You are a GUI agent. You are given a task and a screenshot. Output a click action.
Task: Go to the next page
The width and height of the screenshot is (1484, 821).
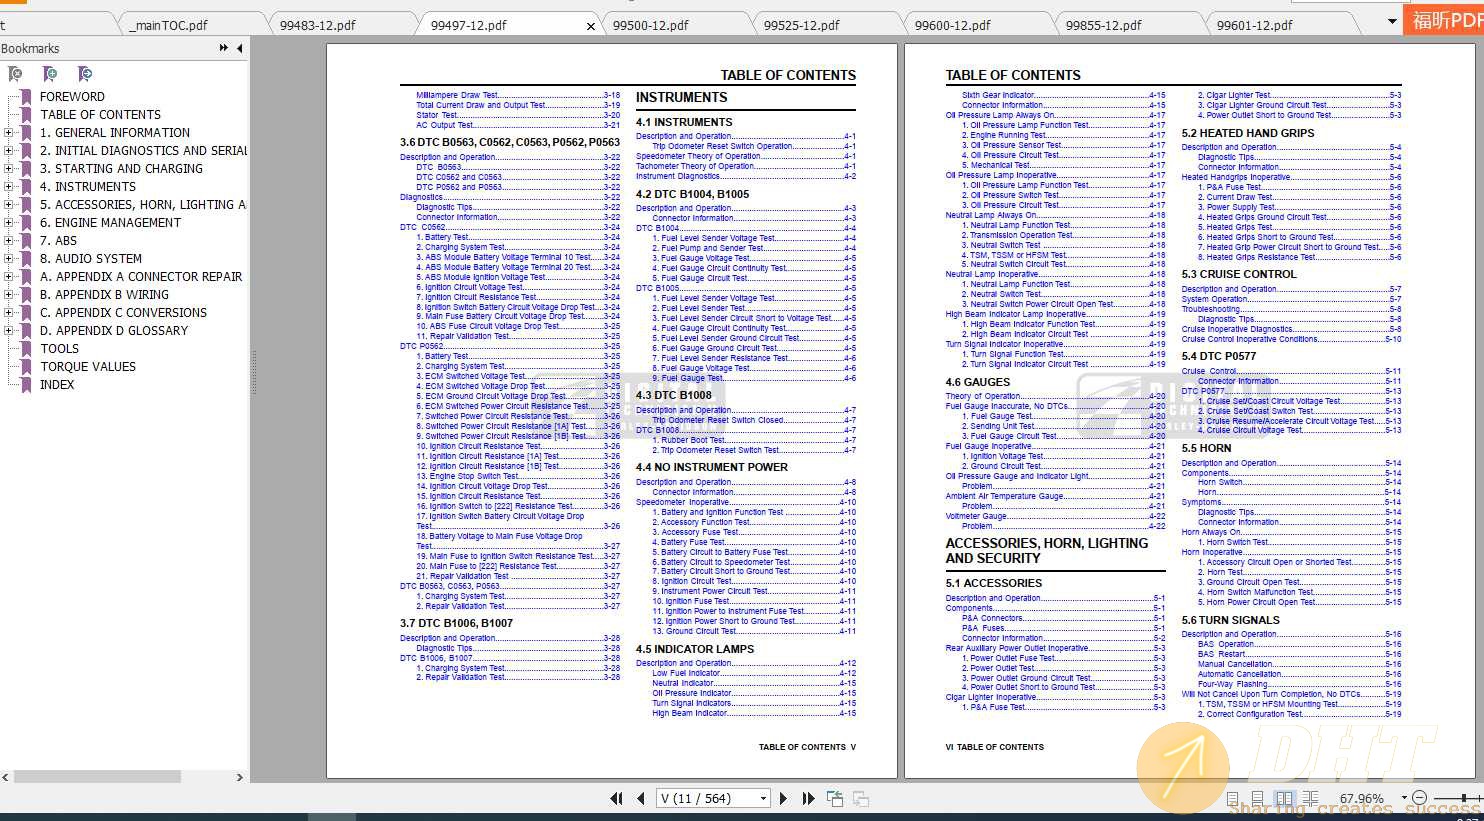783,798
